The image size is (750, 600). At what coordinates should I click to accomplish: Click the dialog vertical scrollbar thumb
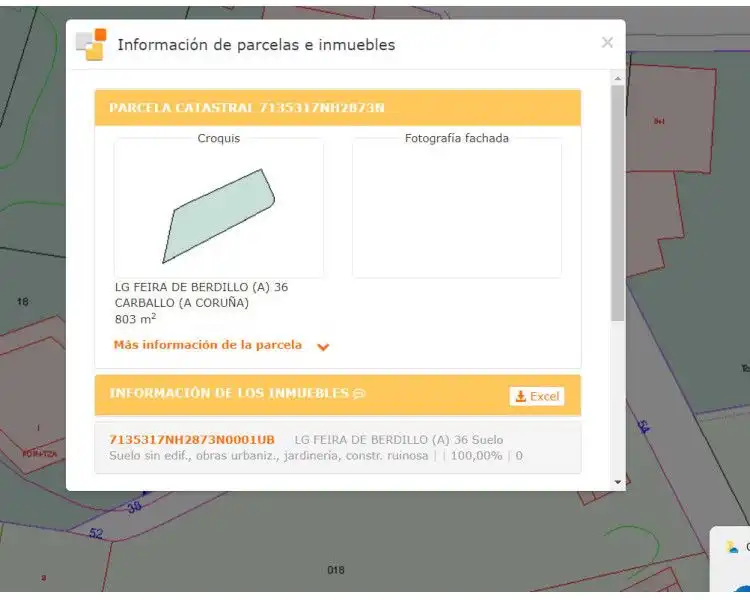click(x=618, y=203)
